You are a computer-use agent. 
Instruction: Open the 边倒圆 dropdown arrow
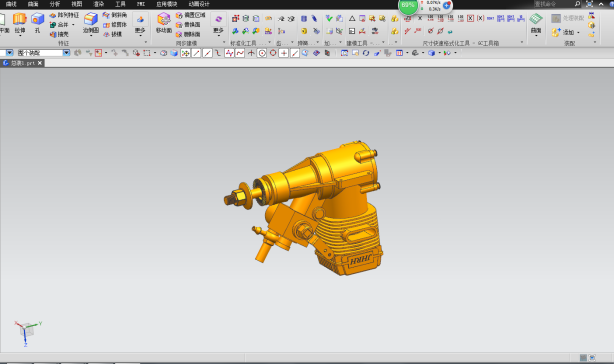[91, 36]
